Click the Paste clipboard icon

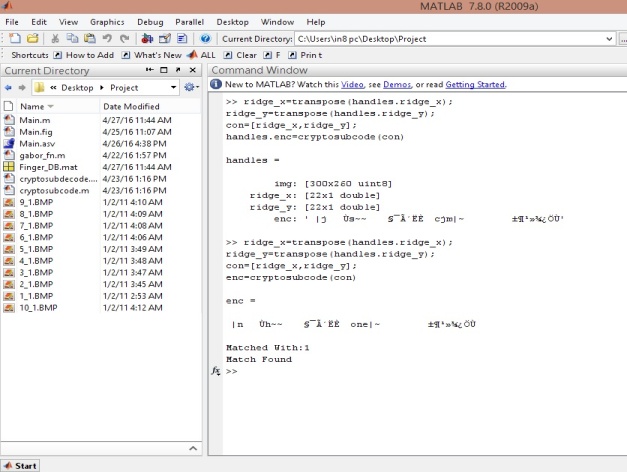[x=90, y=38]
